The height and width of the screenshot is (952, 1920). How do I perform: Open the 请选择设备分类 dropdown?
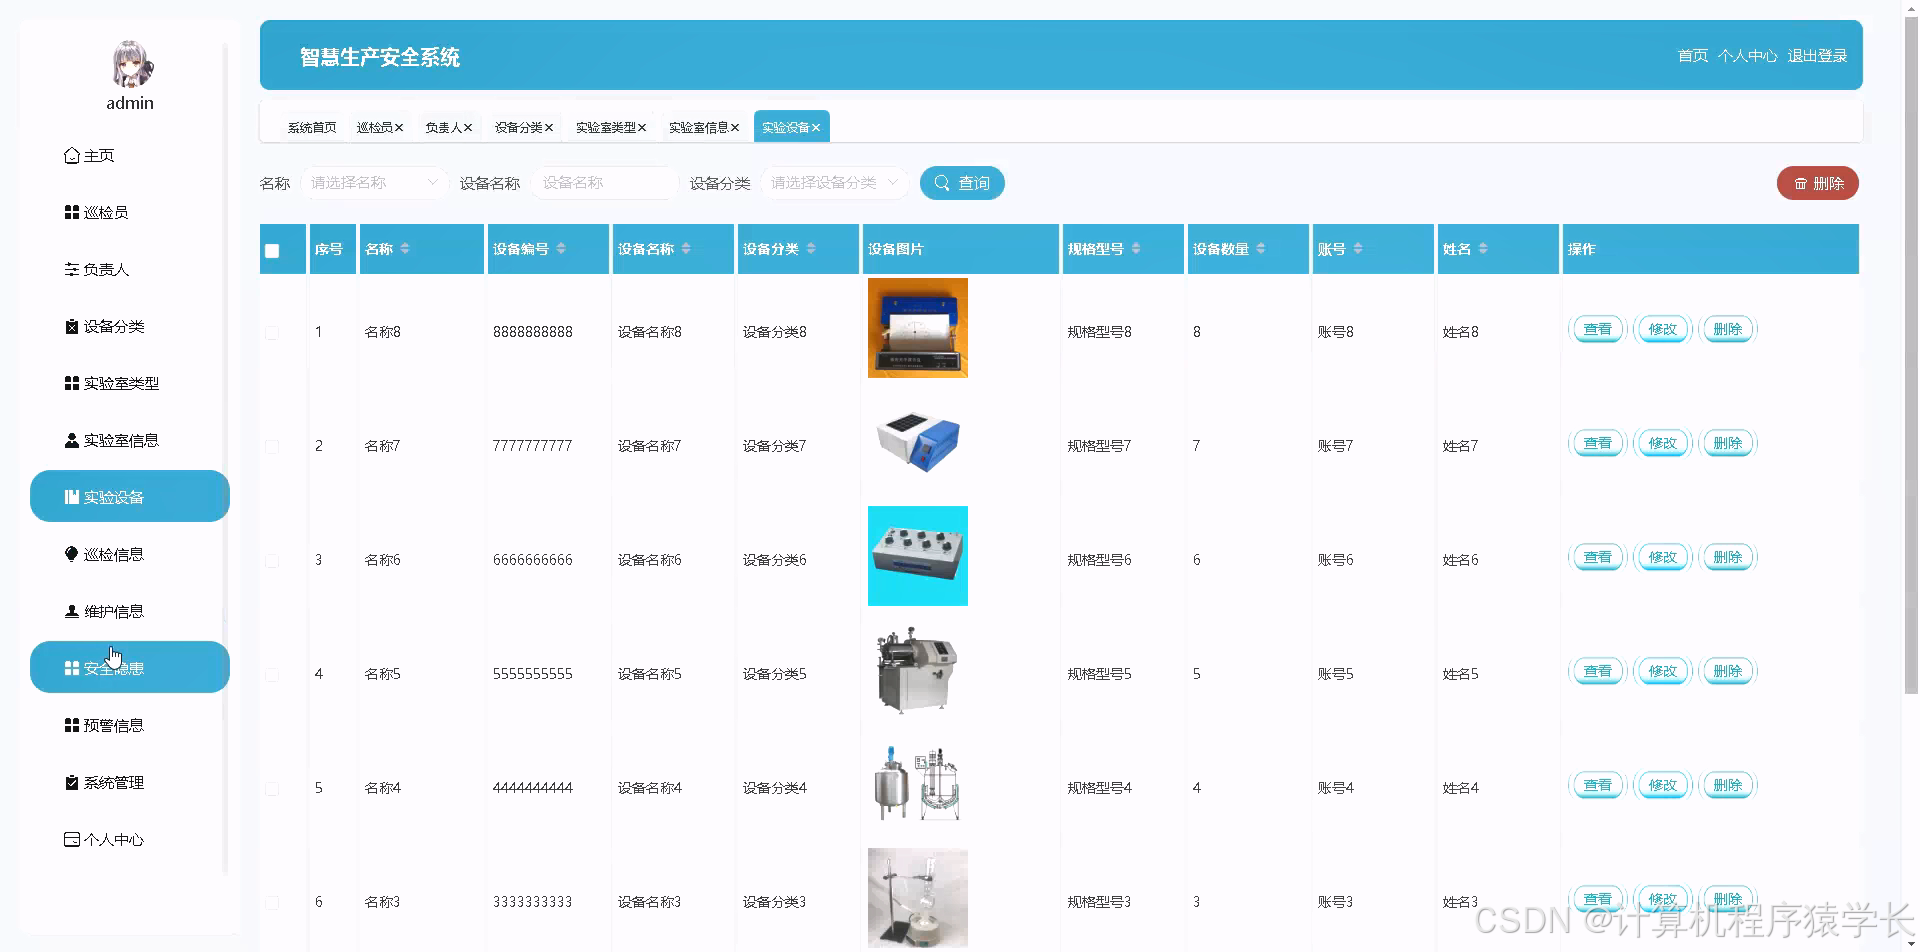pos(835,183)
